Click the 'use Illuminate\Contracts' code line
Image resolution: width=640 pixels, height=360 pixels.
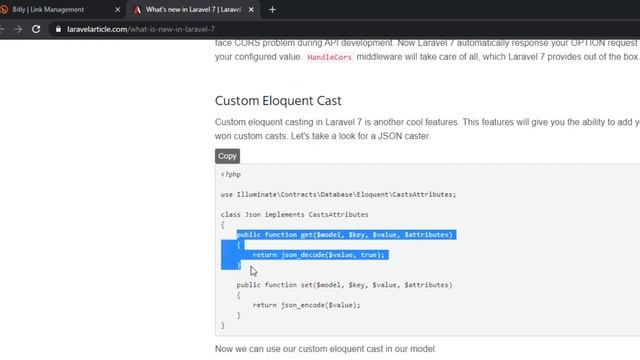(x=338, y=194)
